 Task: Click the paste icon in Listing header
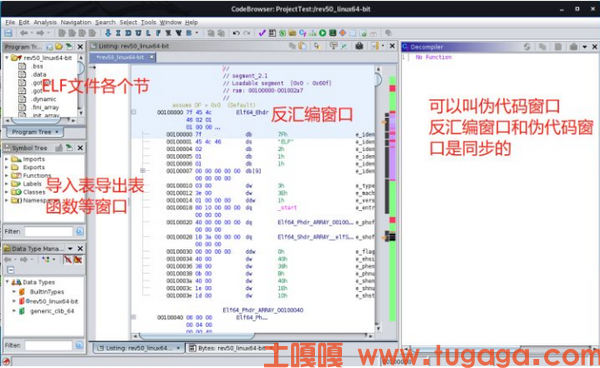pyautogui.click(x=302, y=46)
